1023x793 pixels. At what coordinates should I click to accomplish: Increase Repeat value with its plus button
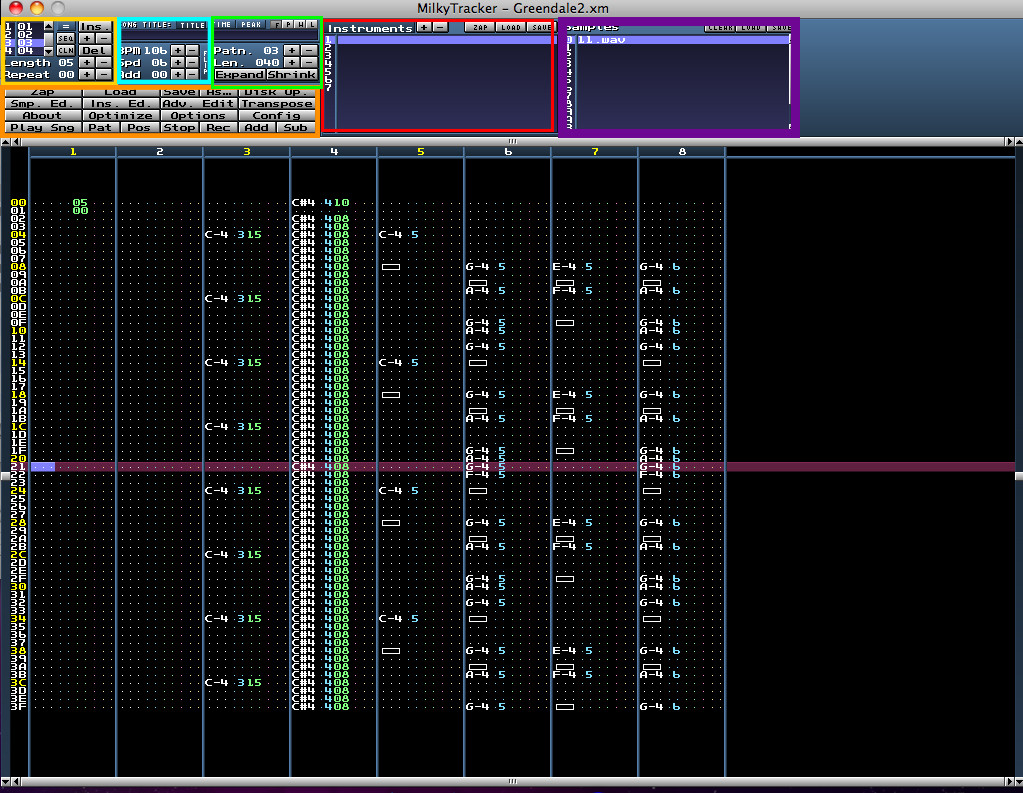click(87, 74)
